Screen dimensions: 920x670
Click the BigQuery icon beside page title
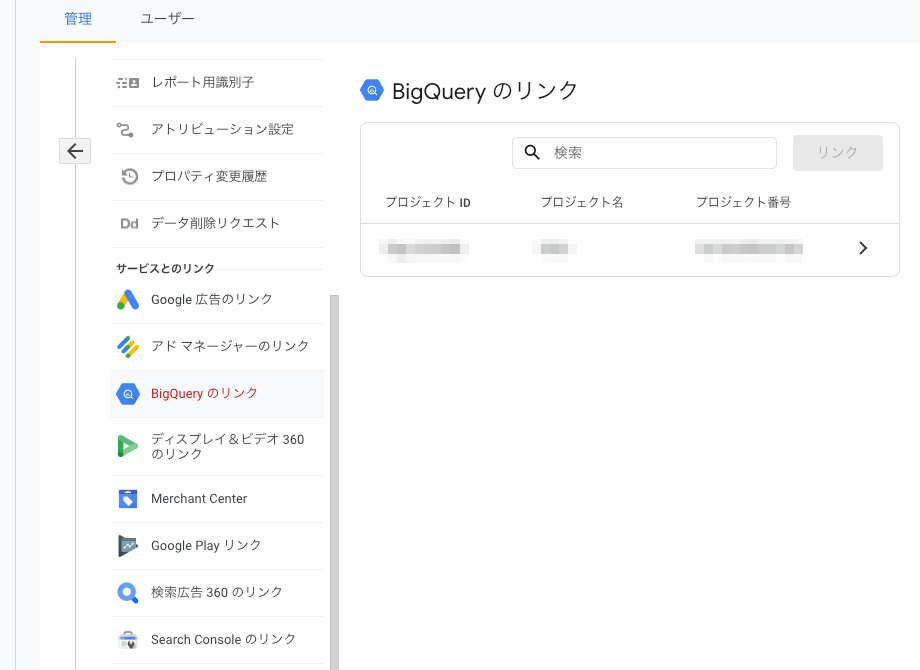[x=372, y=90]
